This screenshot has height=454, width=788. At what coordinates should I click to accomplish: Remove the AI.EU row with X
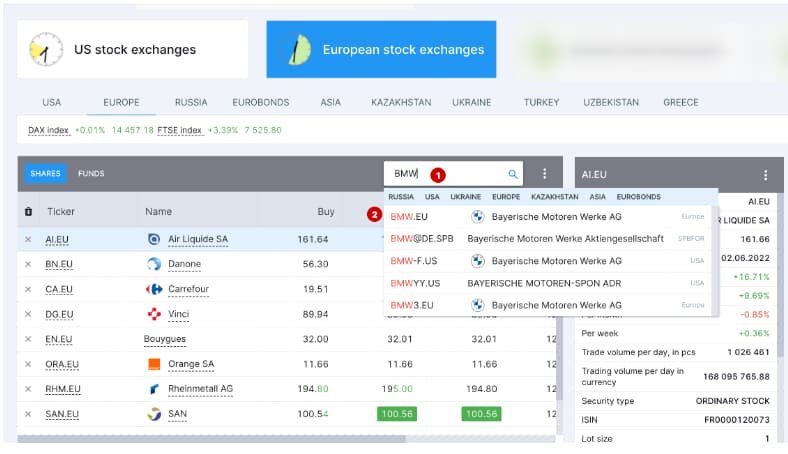[28, 239]
